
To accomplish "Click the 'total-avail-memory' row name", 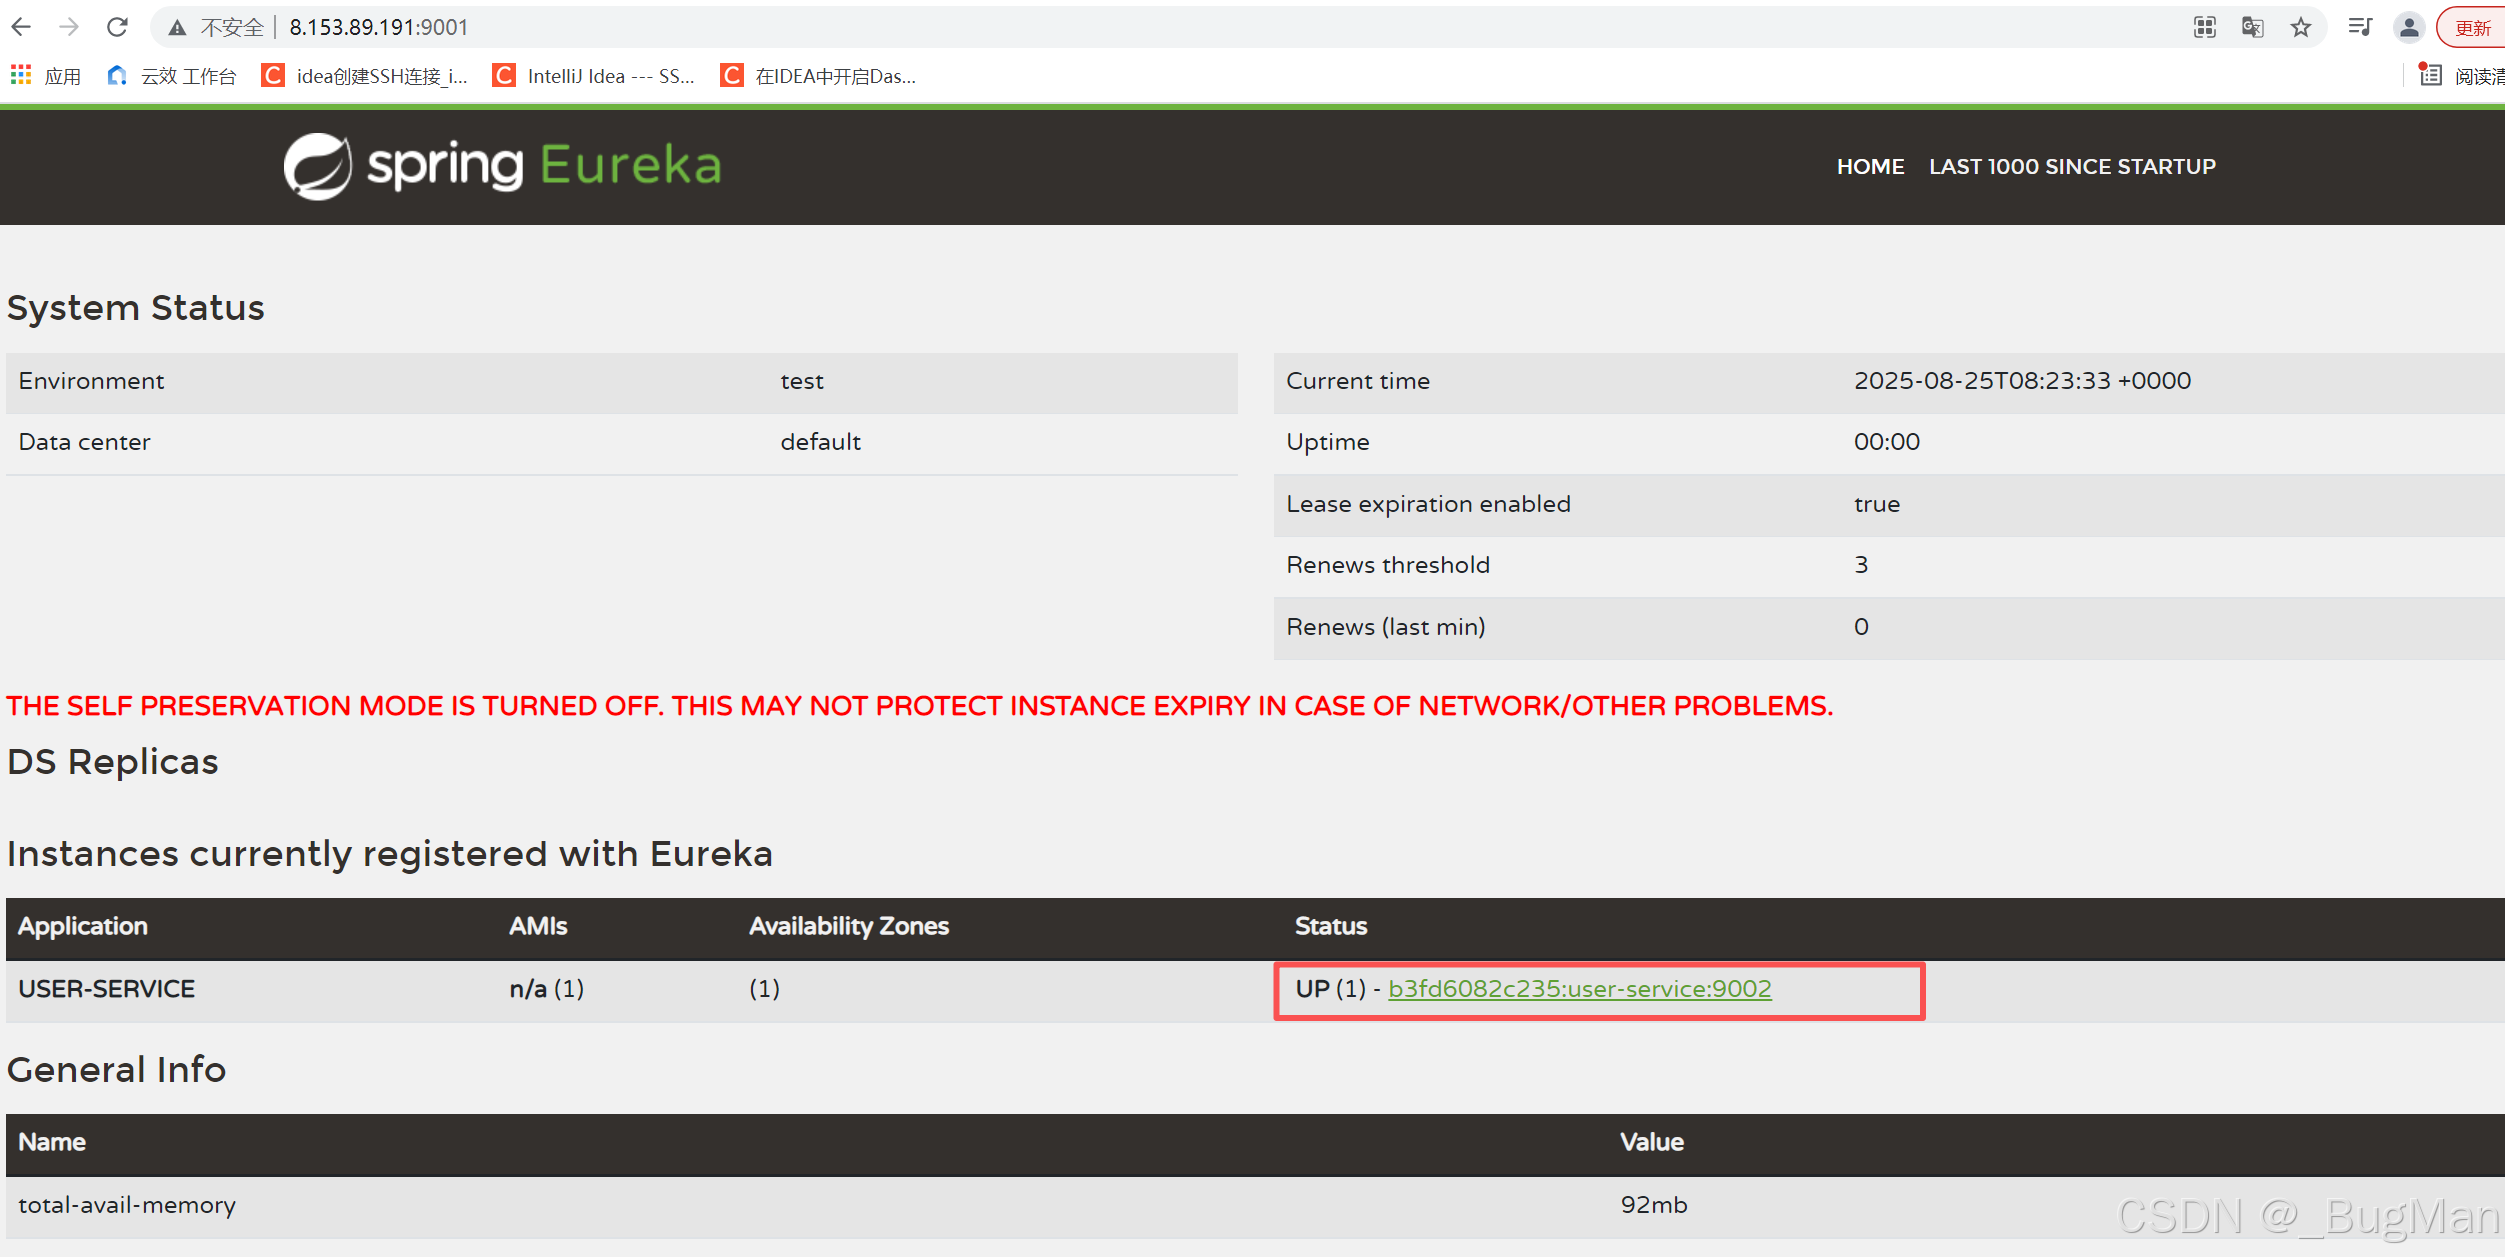I will 127,1205.
